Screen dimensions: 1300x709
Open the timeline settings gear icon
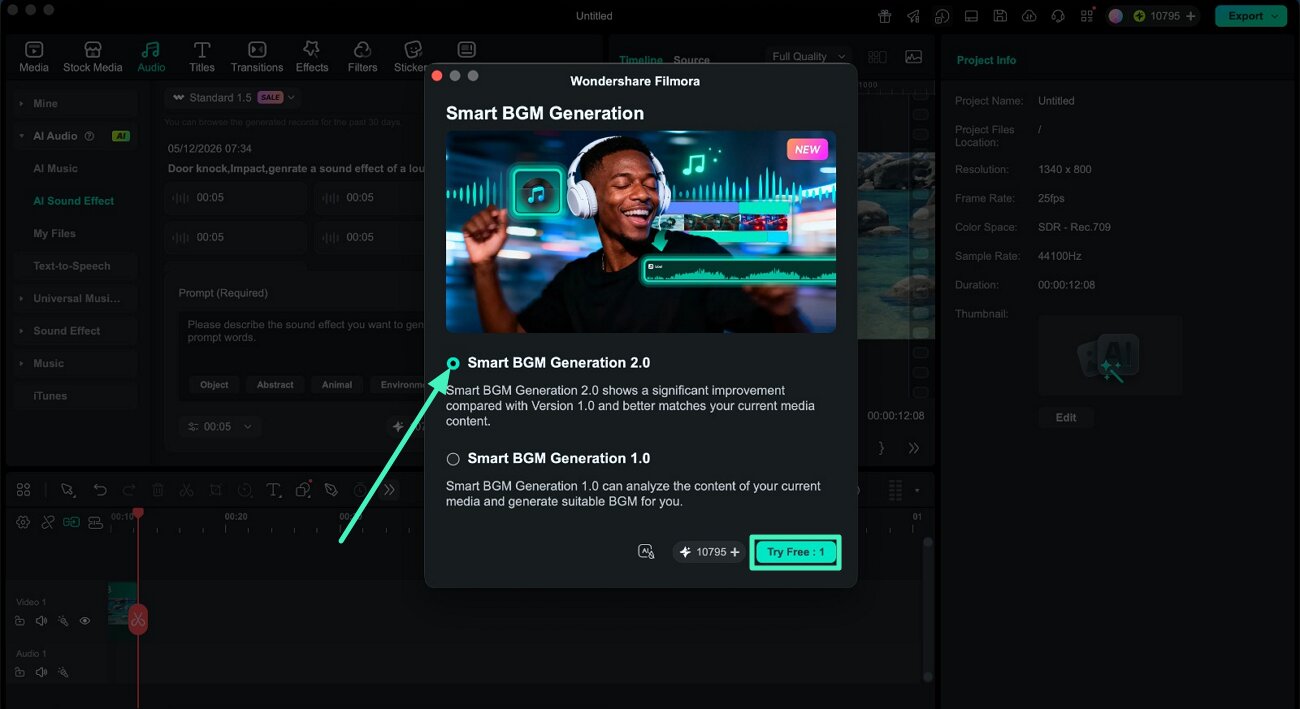pyautogui.click(x=23, y=522)
